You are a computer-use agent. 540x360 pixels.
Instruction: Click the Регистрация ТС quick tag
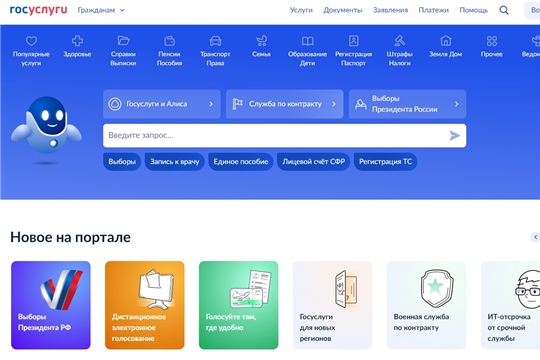pyautogui.click(x=385, y=162)
